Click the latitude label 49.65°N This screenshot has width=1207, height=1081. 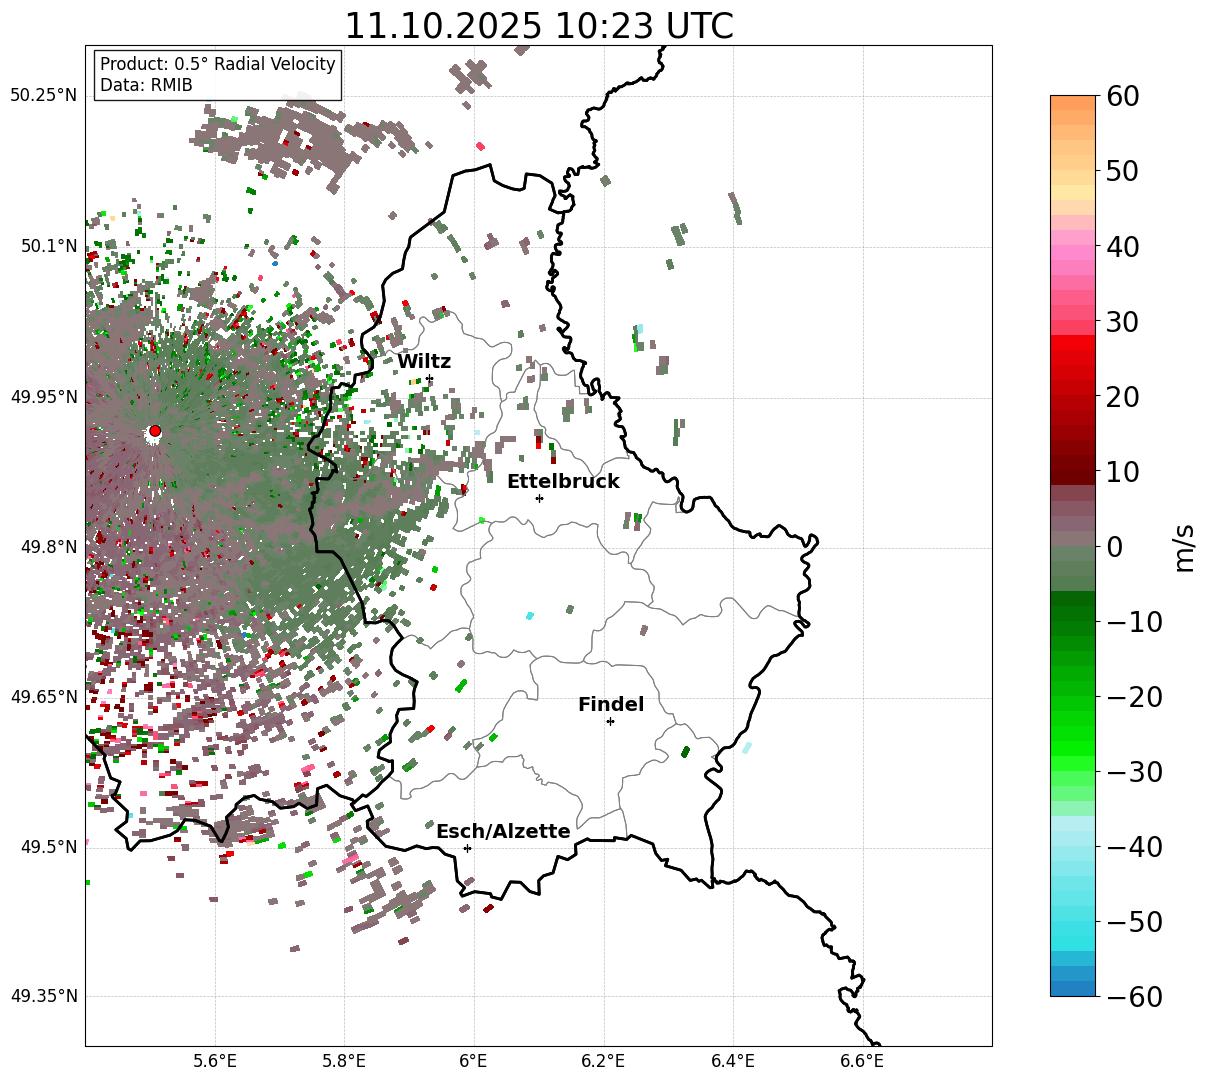coord(44,697)
